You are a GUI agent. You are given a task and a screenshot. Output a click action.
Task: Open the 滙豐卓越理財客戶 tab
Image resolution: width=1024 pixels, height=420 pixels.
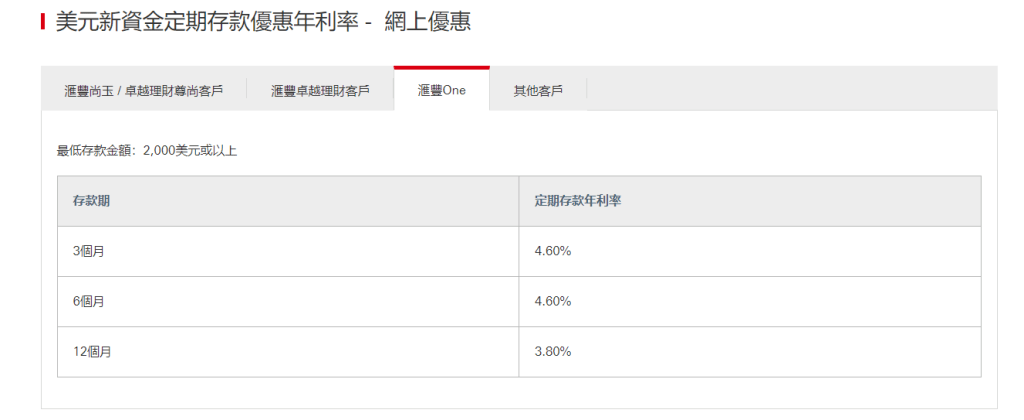pos(320,91)
